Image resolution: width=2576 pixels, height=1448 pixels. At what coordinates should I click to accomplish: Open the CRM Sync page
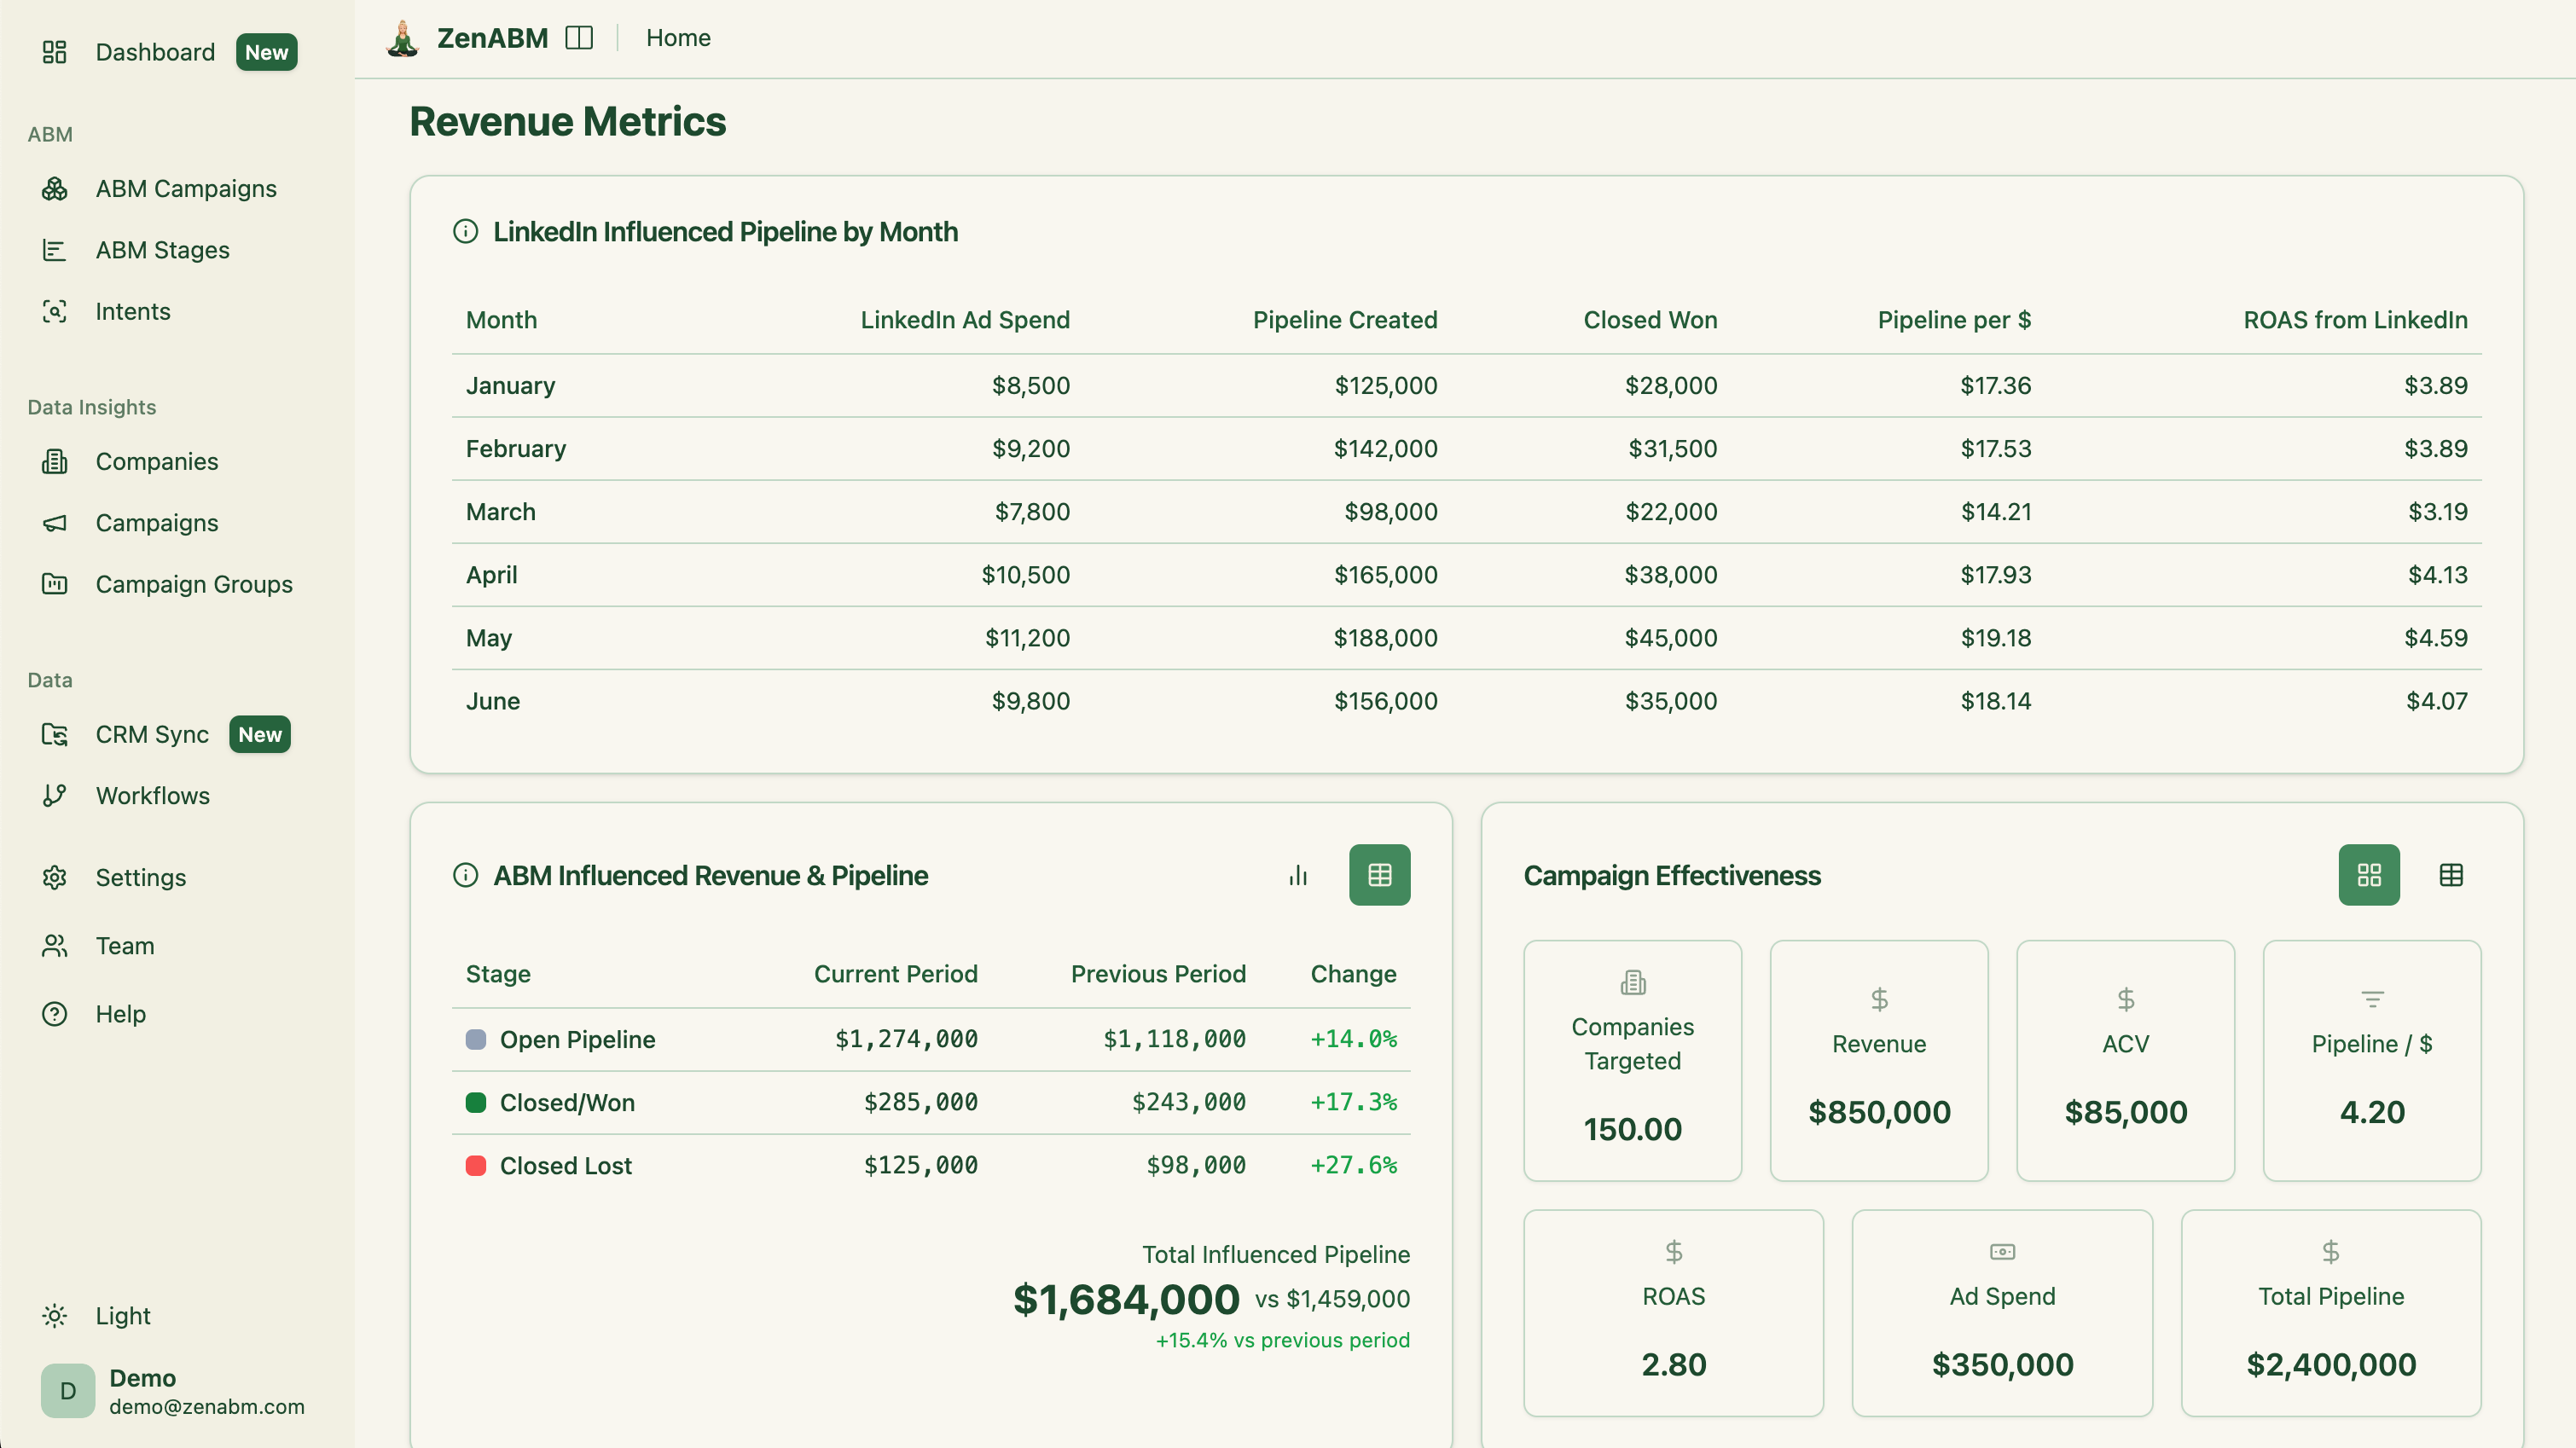(152, 734)
